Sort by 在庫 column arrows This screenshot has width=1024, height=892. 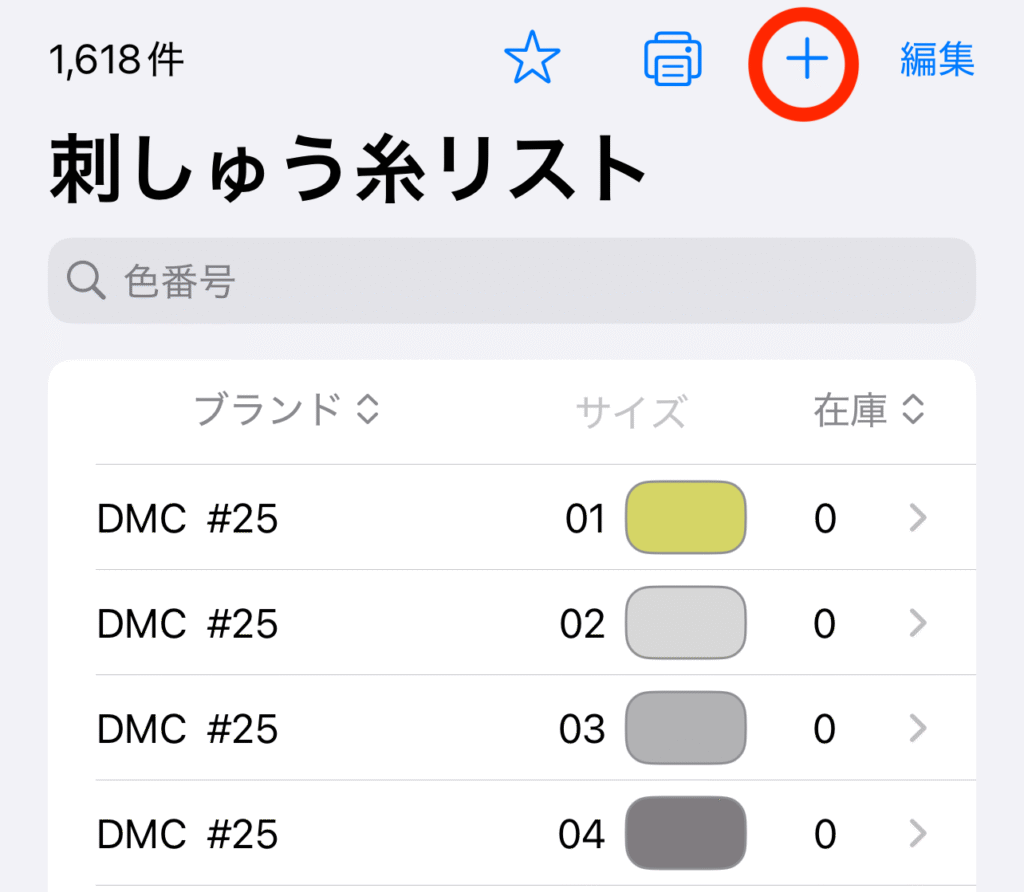tap(913, 409)
